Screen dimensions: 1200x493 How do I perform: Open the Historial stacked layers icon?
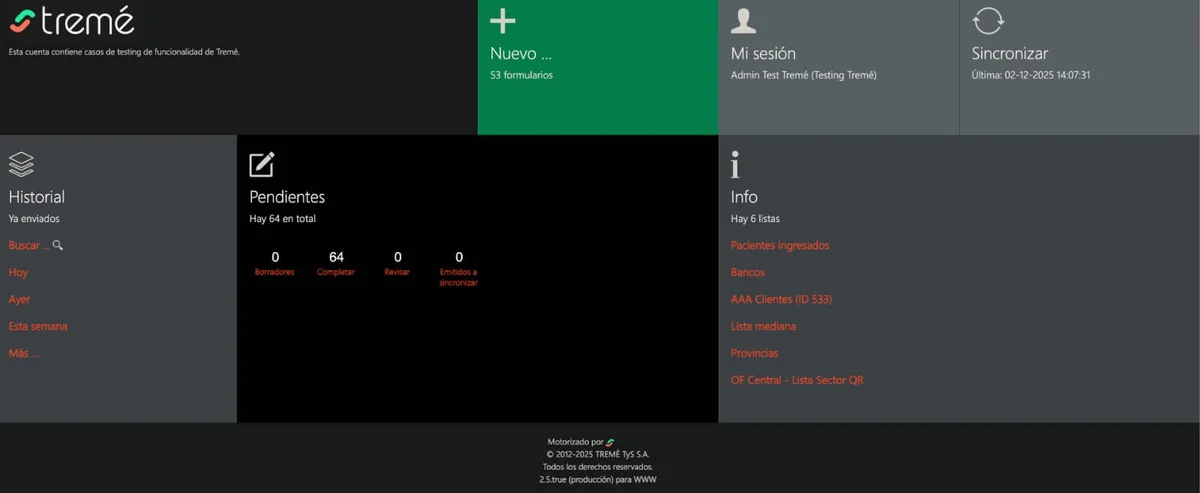[21, 164]
